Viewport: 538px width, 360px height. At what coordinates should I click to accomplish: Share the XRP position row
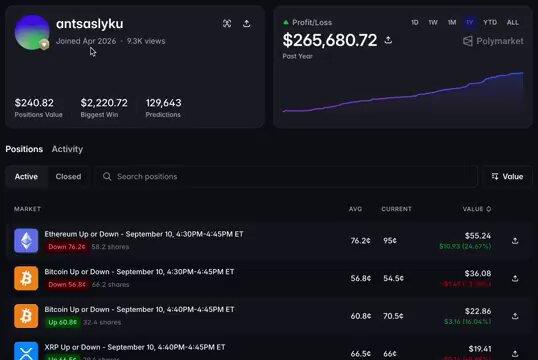[515, 353]
